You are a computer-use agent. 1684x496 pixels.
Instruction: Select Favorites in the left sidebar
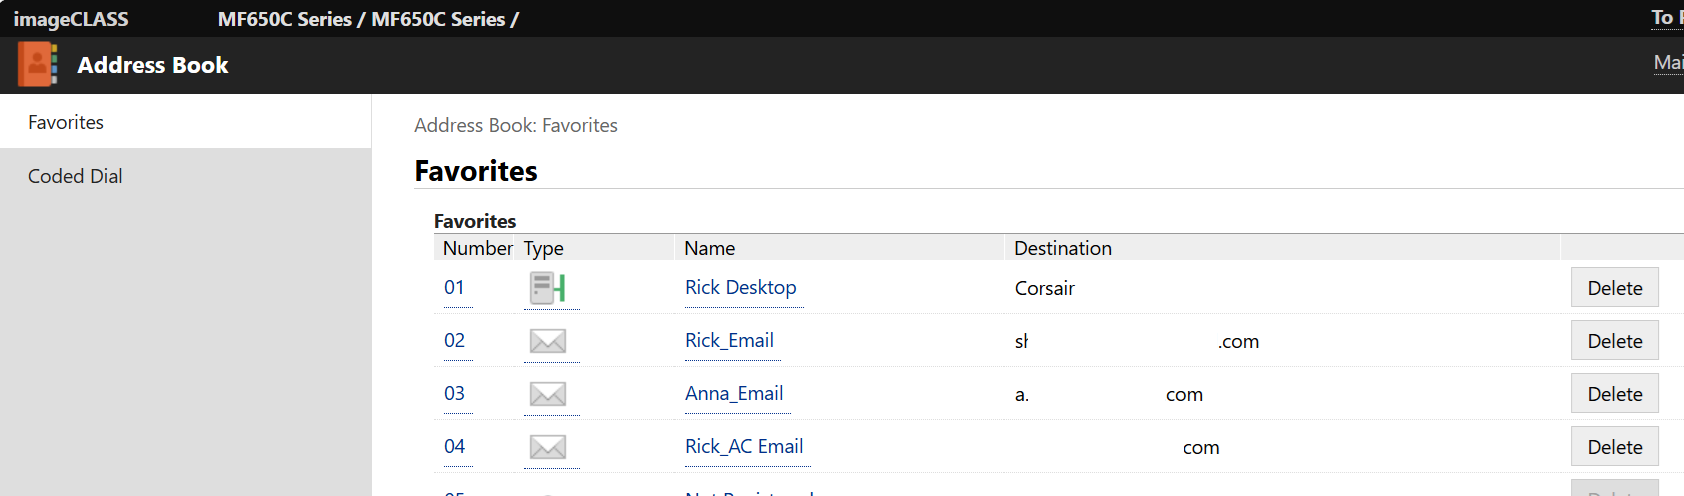pyautogui.click(x=66, y=122)
